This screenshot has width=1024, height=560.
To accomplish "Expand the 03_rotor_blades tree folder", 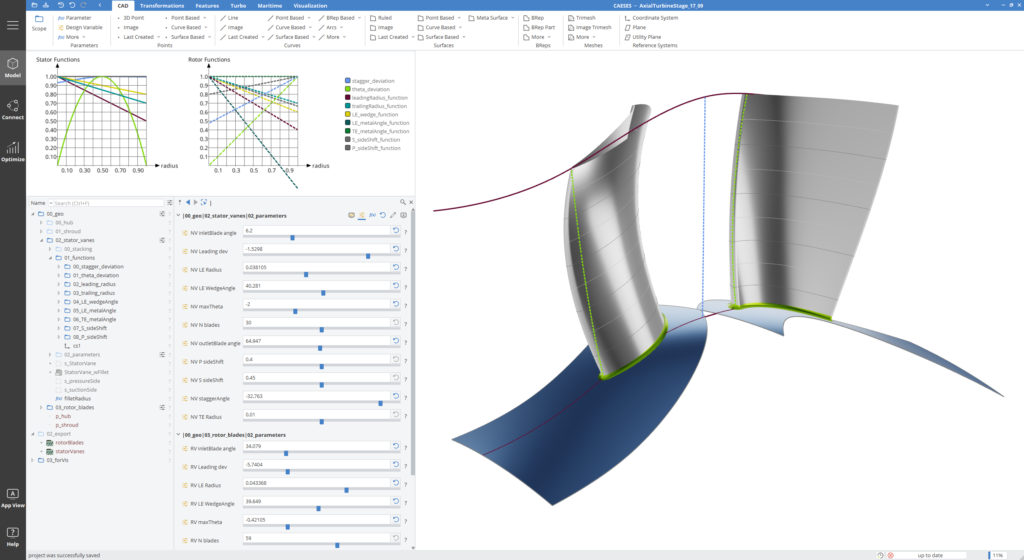I will pyautogui.click(x=42, y=407).
